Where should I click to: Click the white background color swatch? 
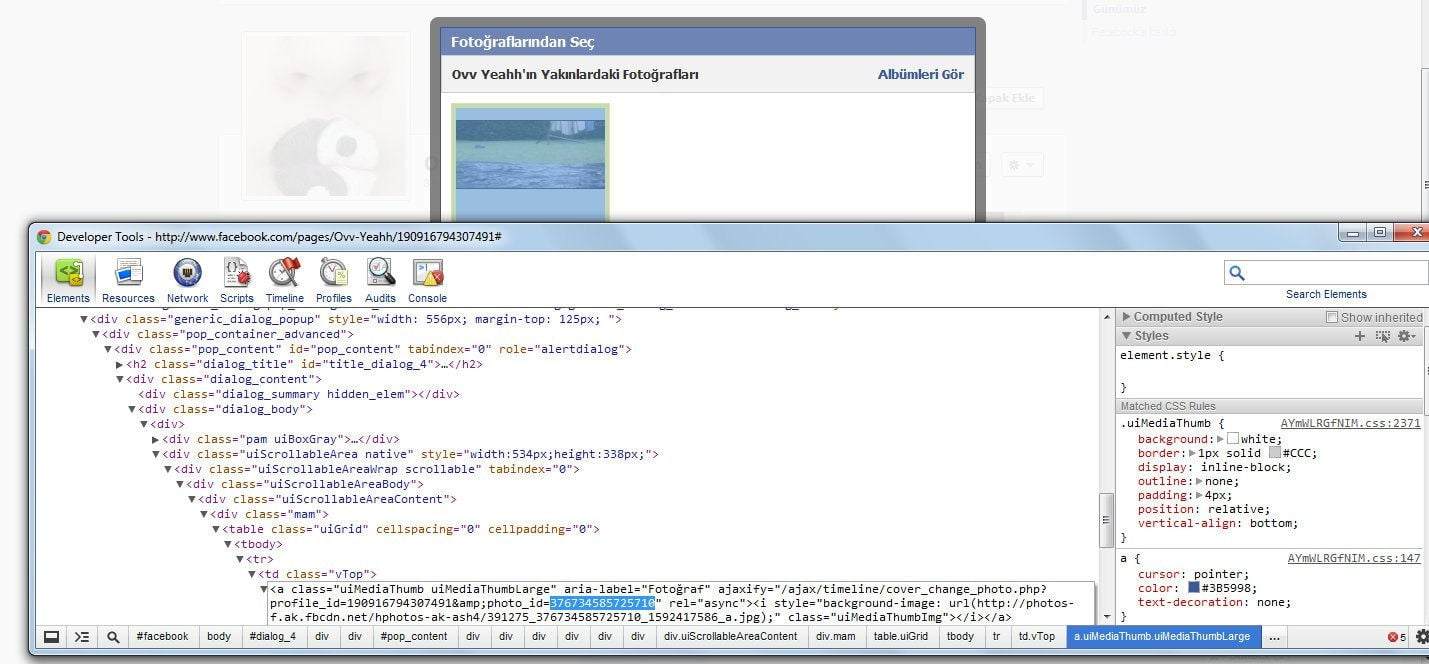point(1233,439)
